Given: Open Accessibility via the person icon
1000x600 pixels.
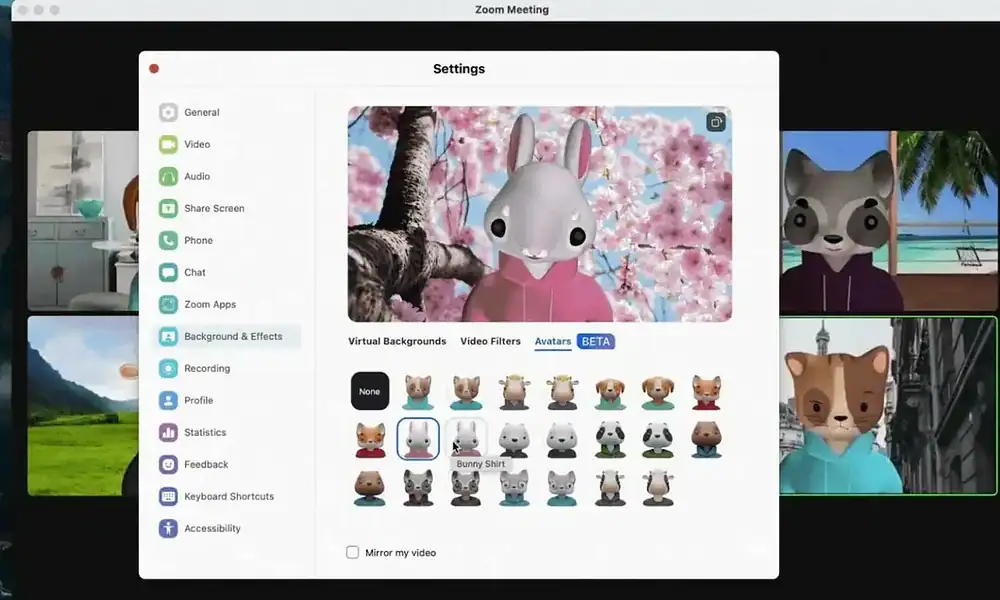Looking at the screenshot, I should [x=168, y=528].
